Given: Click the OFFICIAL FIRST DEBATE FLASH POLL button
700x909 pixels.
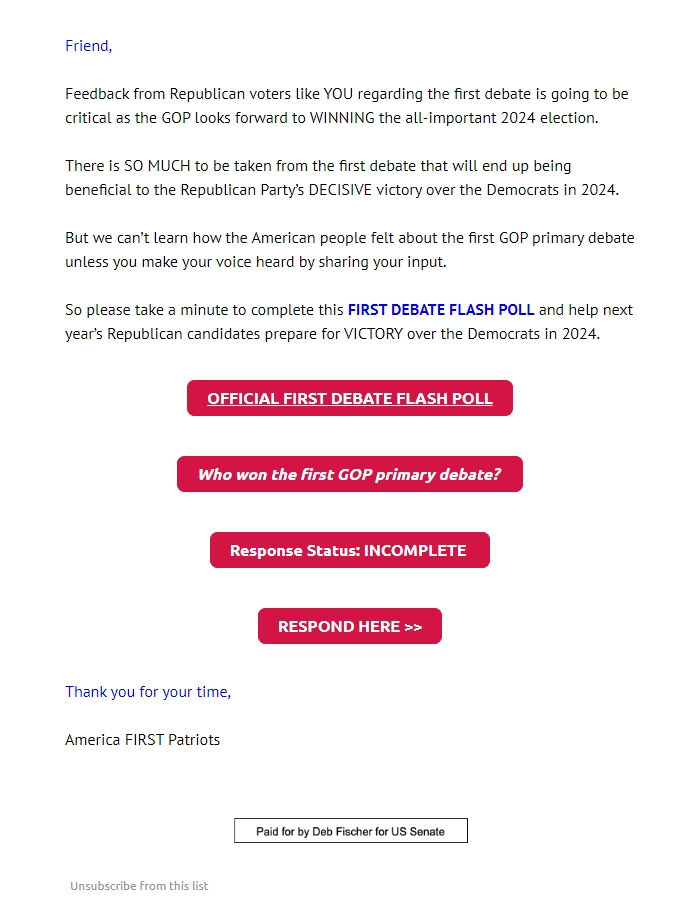Looking at the screenshot, I should [349, 398].
